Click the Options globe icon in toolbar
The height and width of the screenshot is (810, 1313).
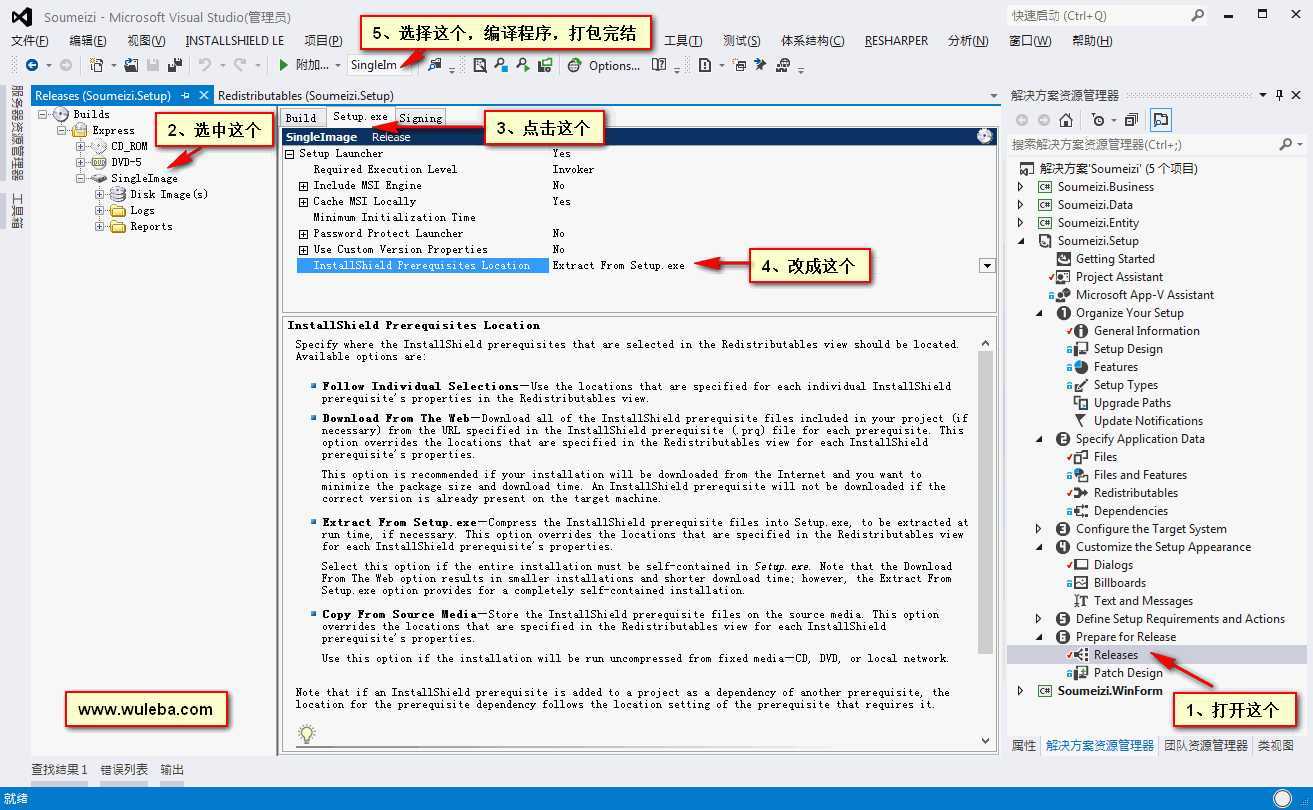pos(574,65)
